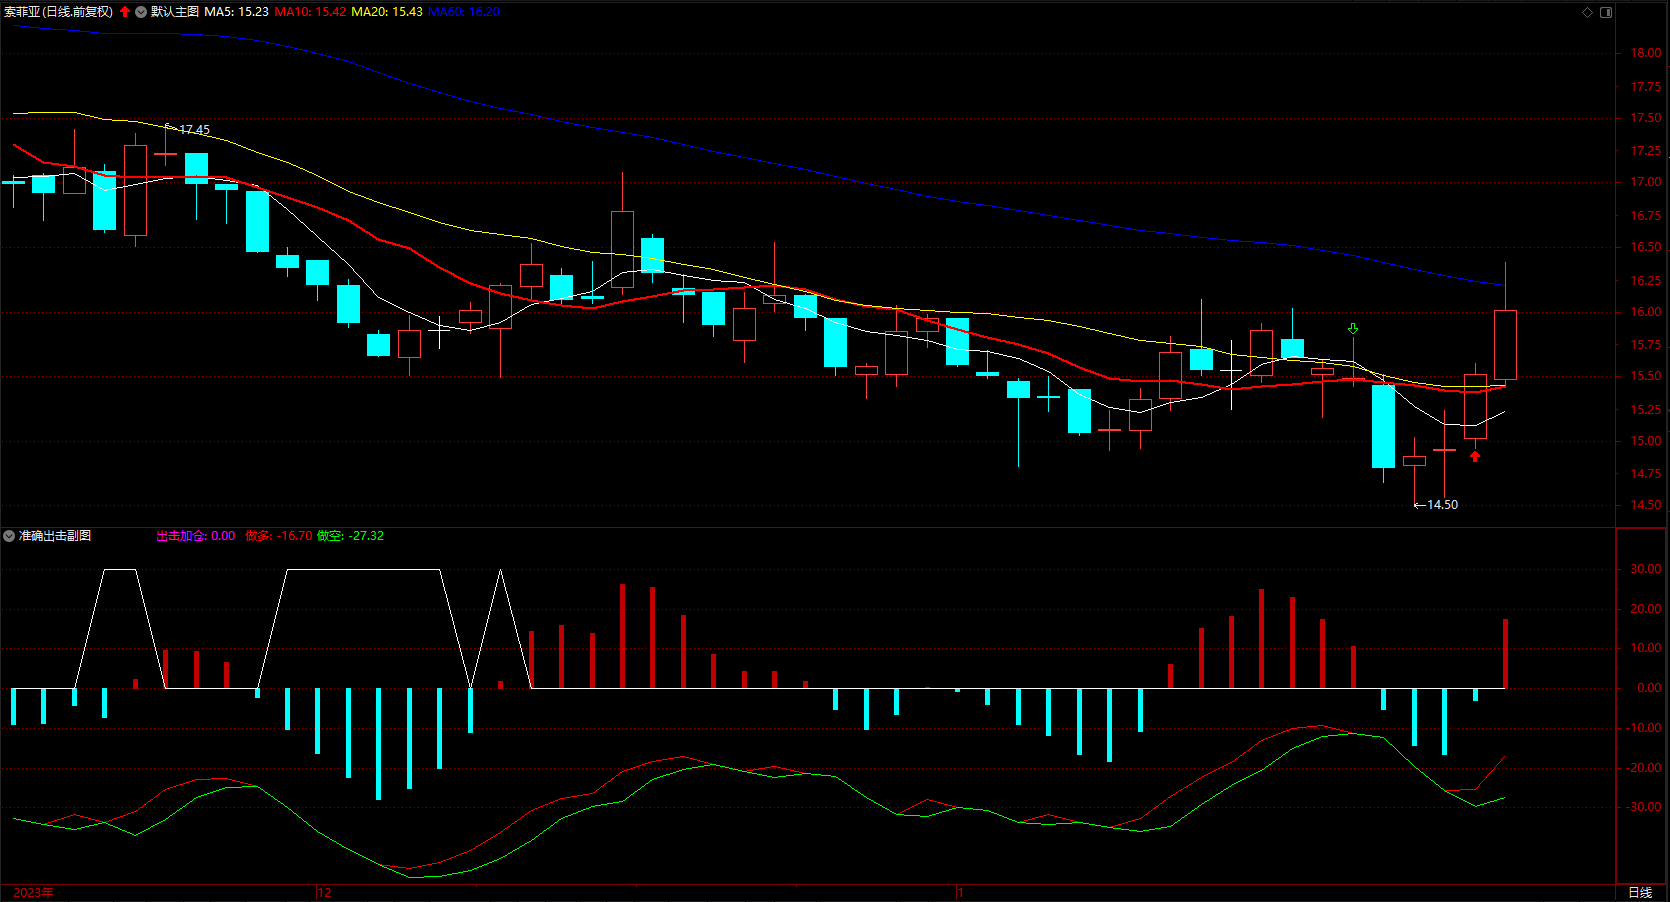Click the last red histogram bar in sub-chart
Screen dimensions: 1670x902
1505,654
